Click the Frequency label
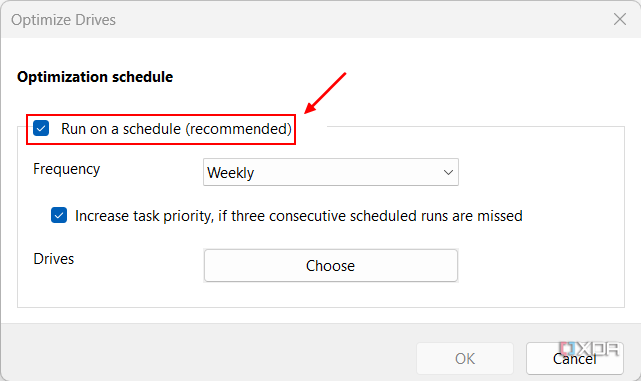This screenshot has width=641, height=381. [67, 169]
